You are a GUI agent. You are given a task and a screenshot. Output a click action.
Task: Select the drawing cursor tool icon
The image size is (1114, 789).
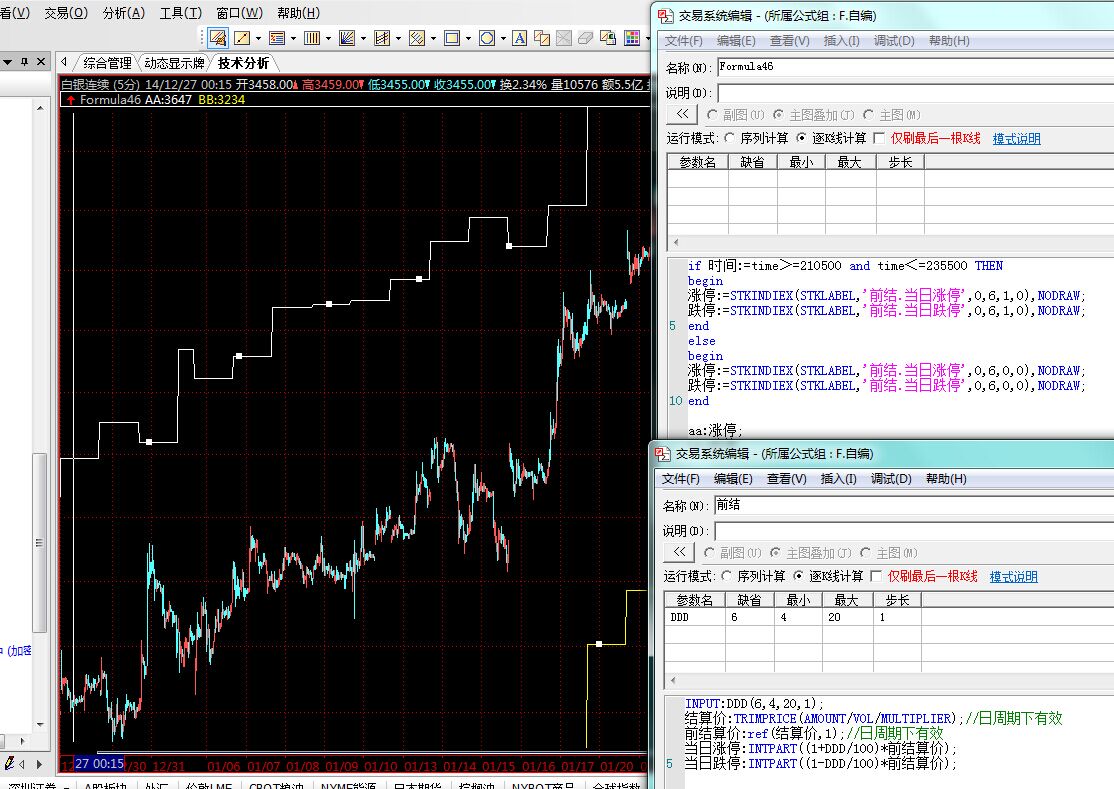[218, 38]
